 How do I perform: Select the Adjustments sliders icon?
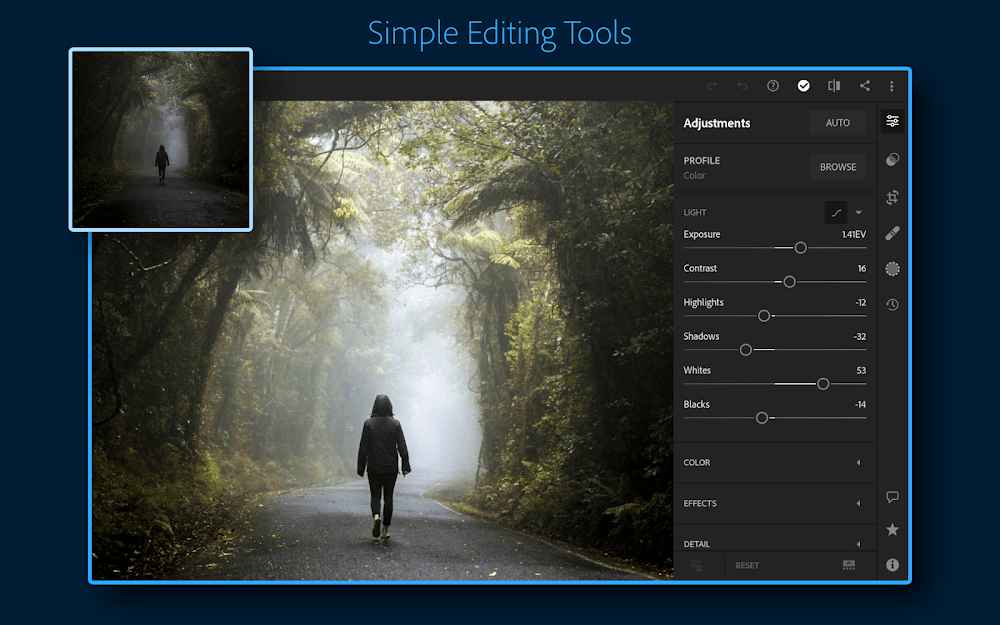coord(891,120)
